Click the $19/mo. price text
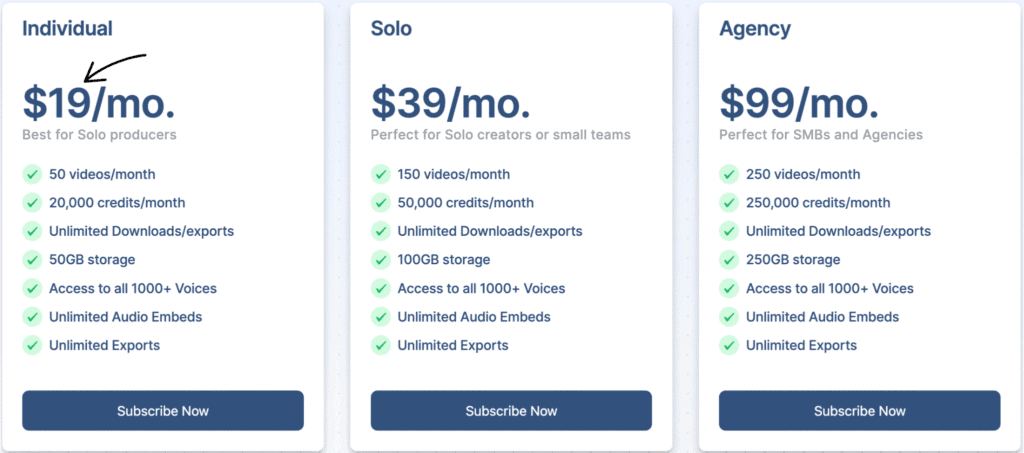 [99, 104]
